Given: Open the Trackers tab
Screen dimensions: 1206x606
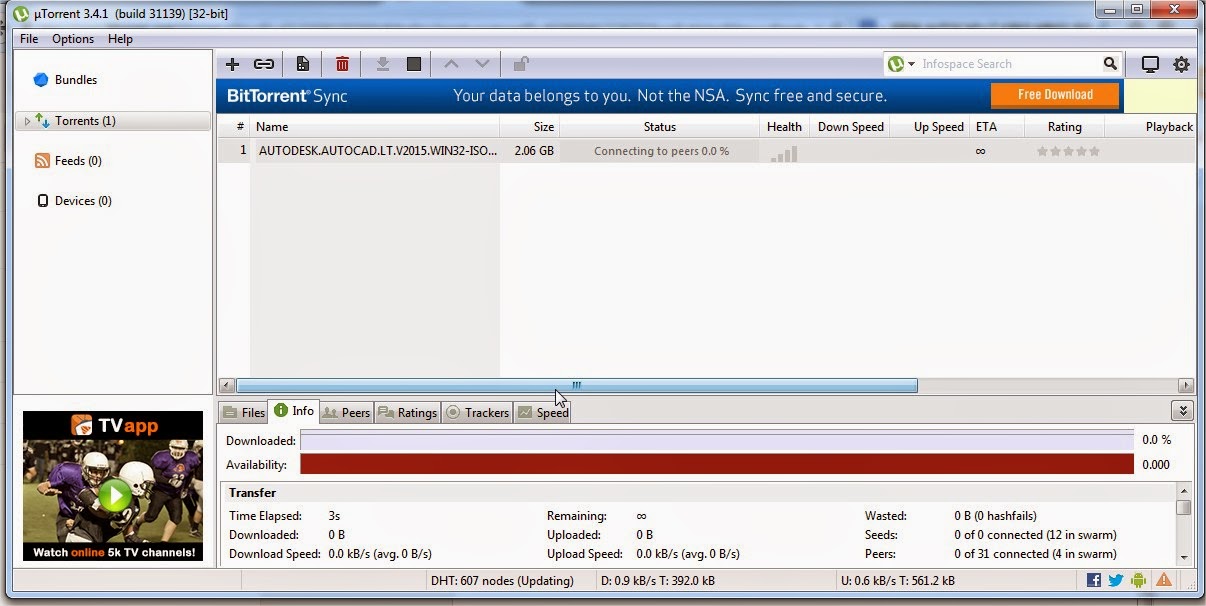Looking at the screenshot, I should click(477, 412).
